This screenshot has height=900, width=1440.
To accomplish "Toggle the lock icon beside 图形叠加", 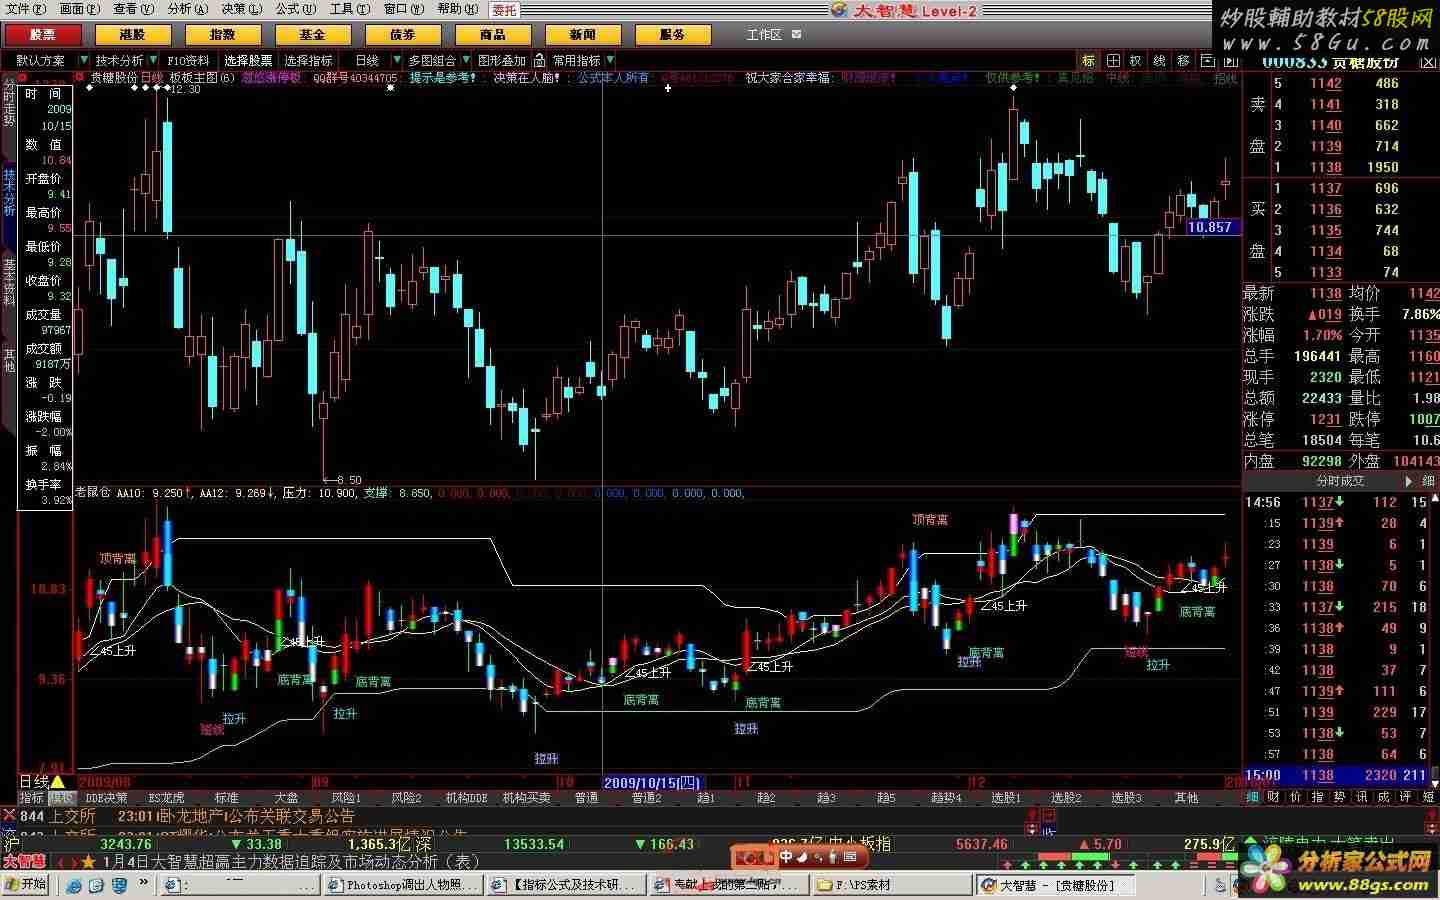I will tap(540, 61).
